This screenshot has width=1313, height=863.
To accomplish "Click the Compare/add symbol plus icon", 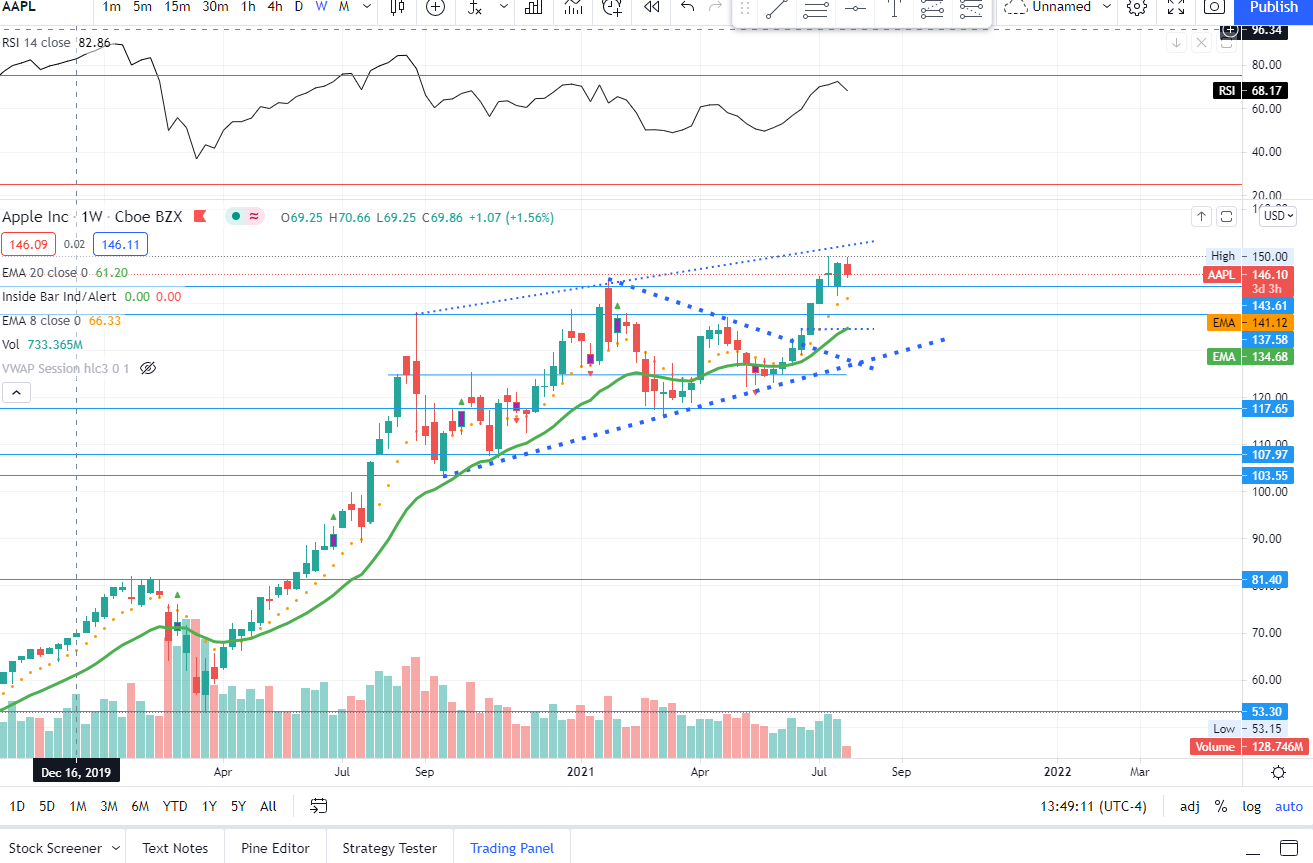I will (x=436, y=7).
